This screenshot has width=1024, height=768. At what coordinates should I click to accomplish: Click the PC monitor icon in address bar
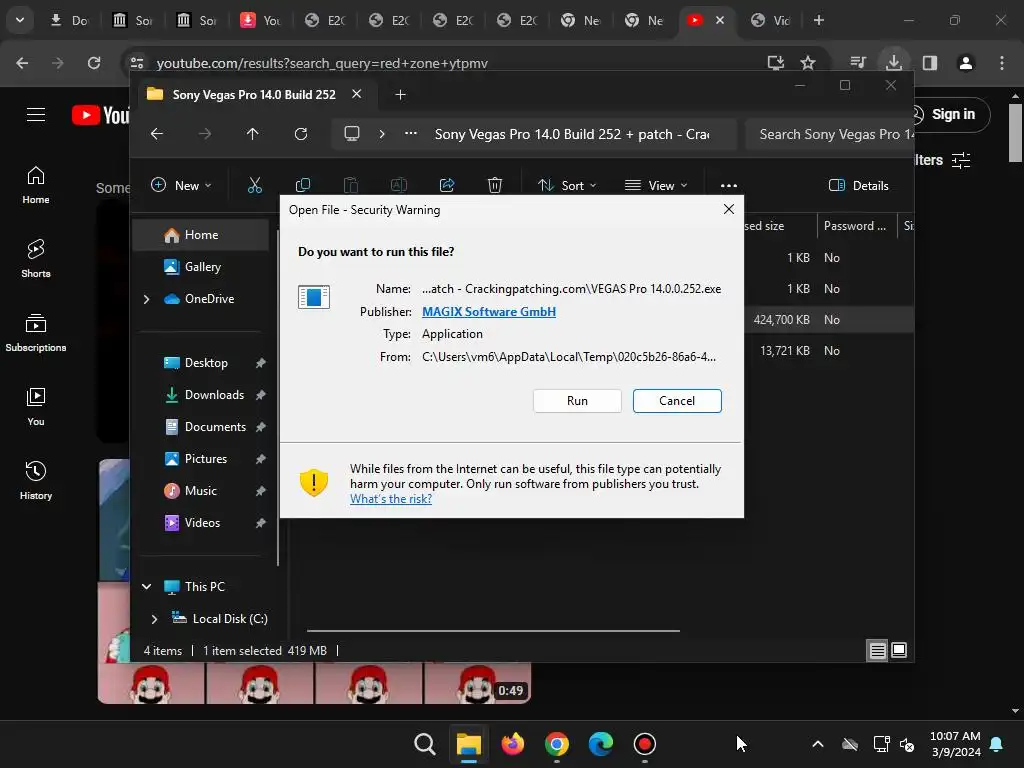pyautogui.click(x=352, y=134)
